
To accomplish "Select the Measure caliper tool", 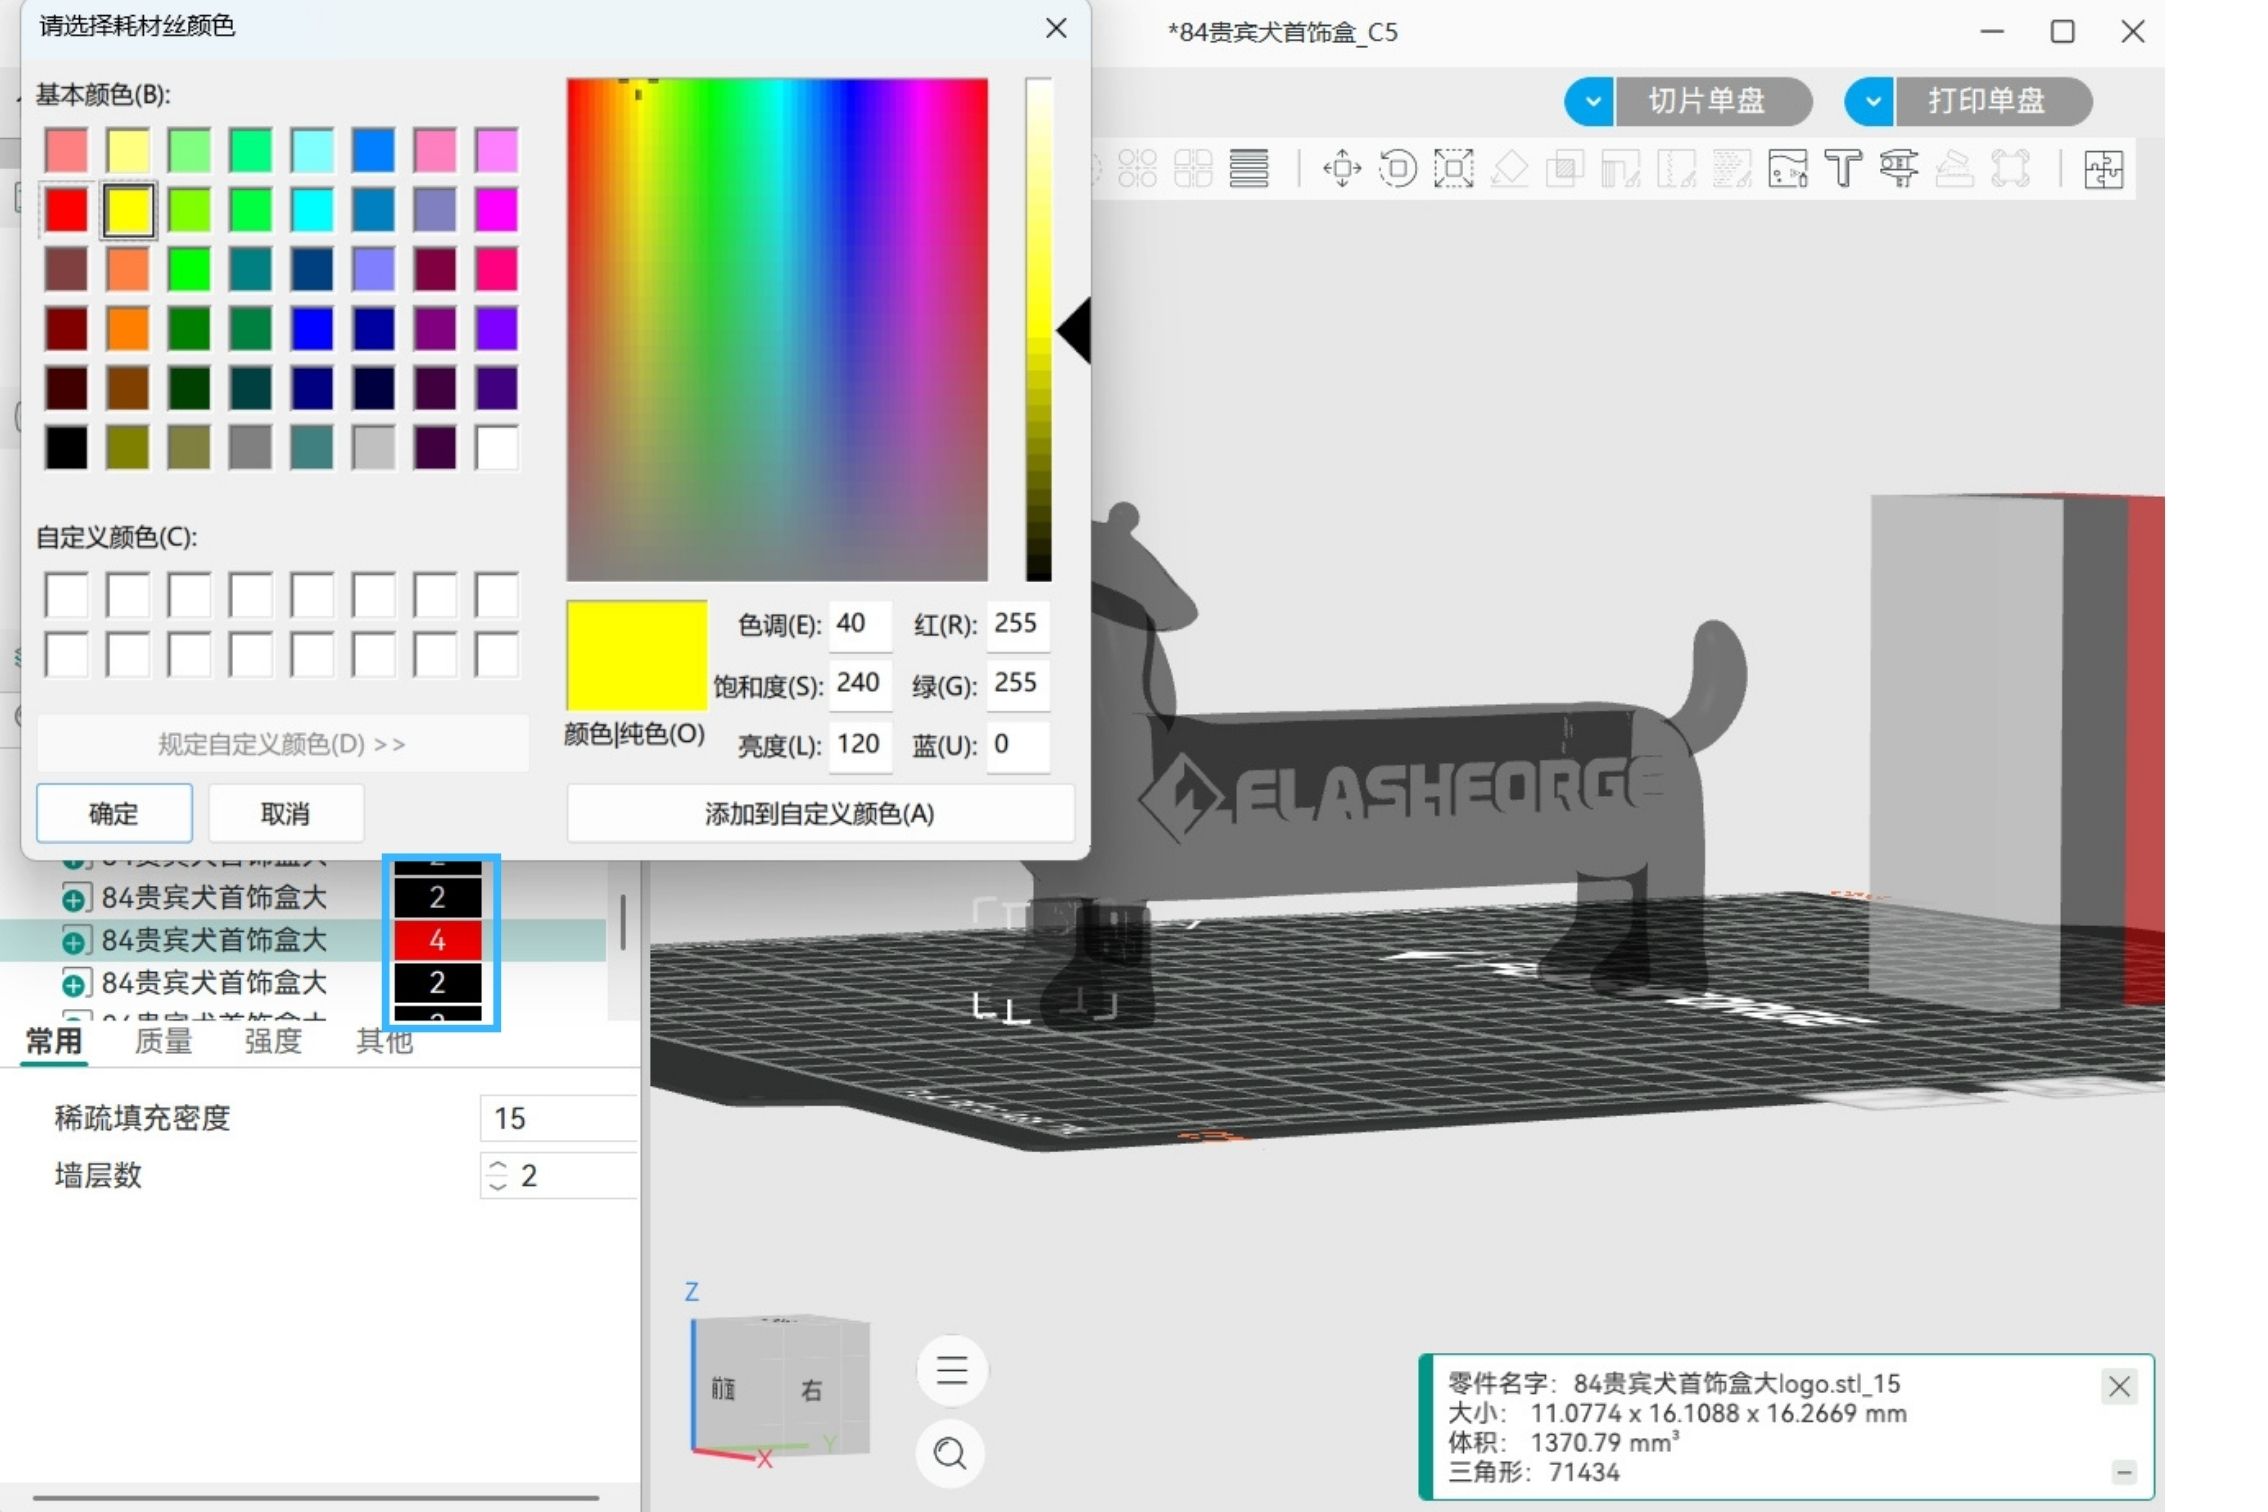I will (x=1899, y=168).
